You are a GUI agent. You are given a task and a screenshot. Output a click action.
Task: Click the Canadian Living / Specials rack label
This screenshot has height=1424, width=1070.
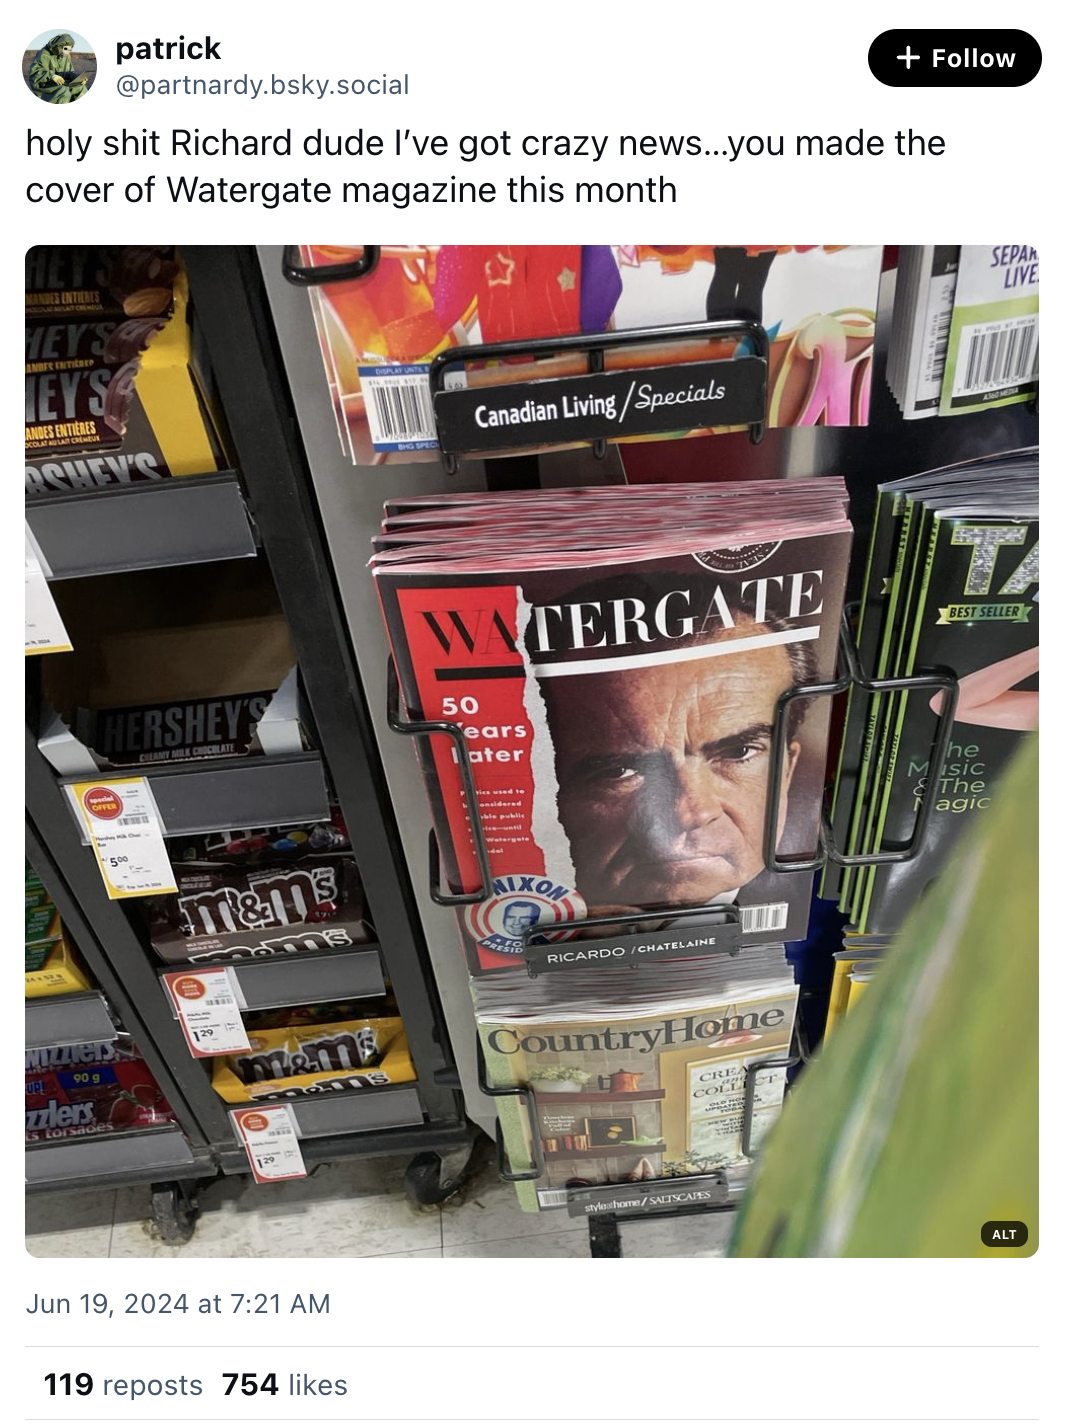(600, 402)
